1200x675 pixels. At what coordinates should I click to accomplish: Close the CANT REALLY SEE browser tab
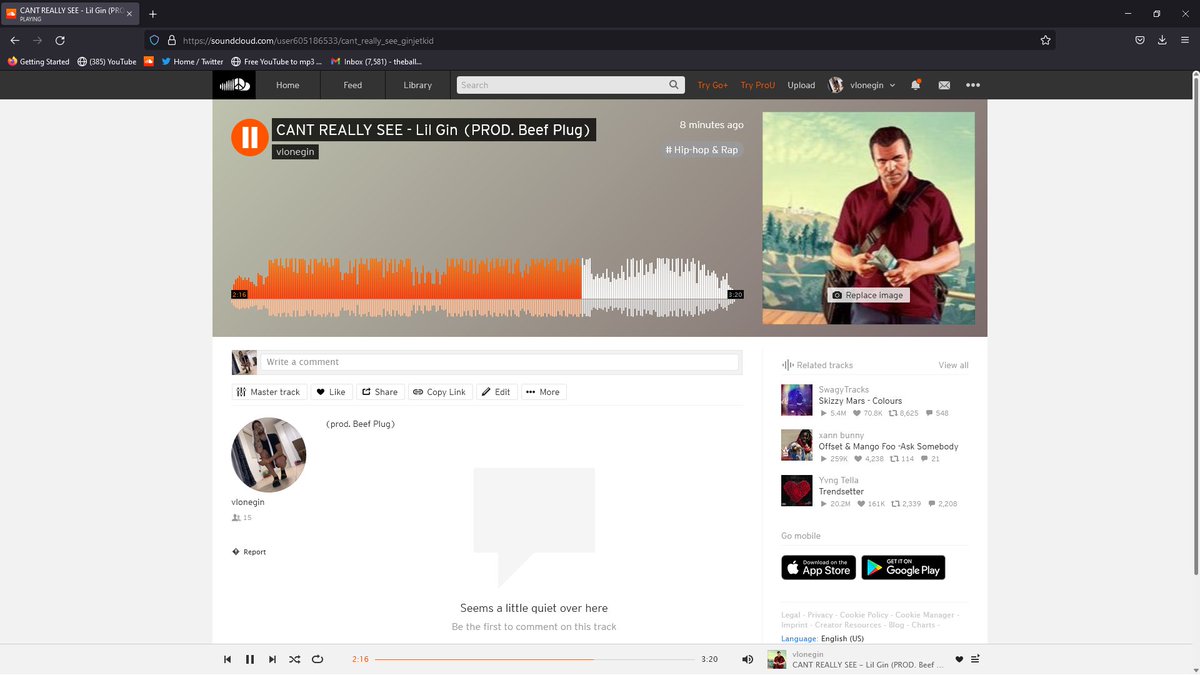click(129, 14)
